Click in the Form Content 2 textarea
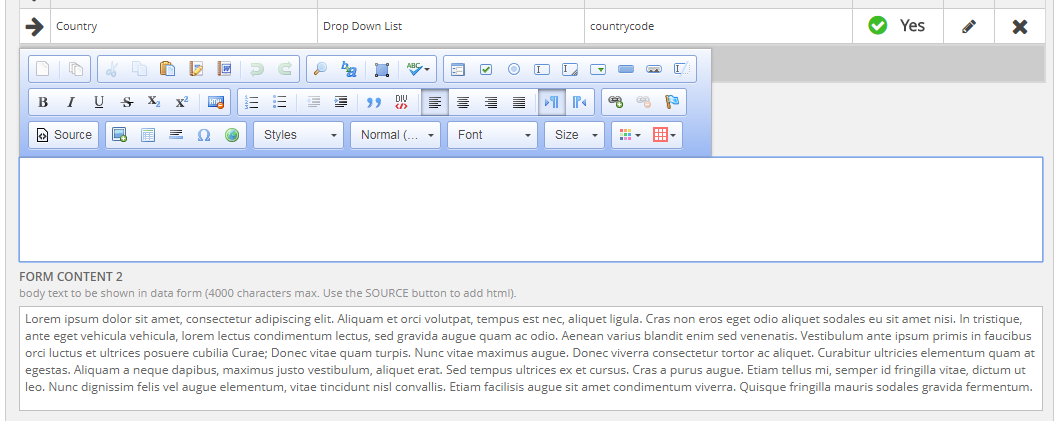Screen dimensions: 1055x421 [531, 358]
